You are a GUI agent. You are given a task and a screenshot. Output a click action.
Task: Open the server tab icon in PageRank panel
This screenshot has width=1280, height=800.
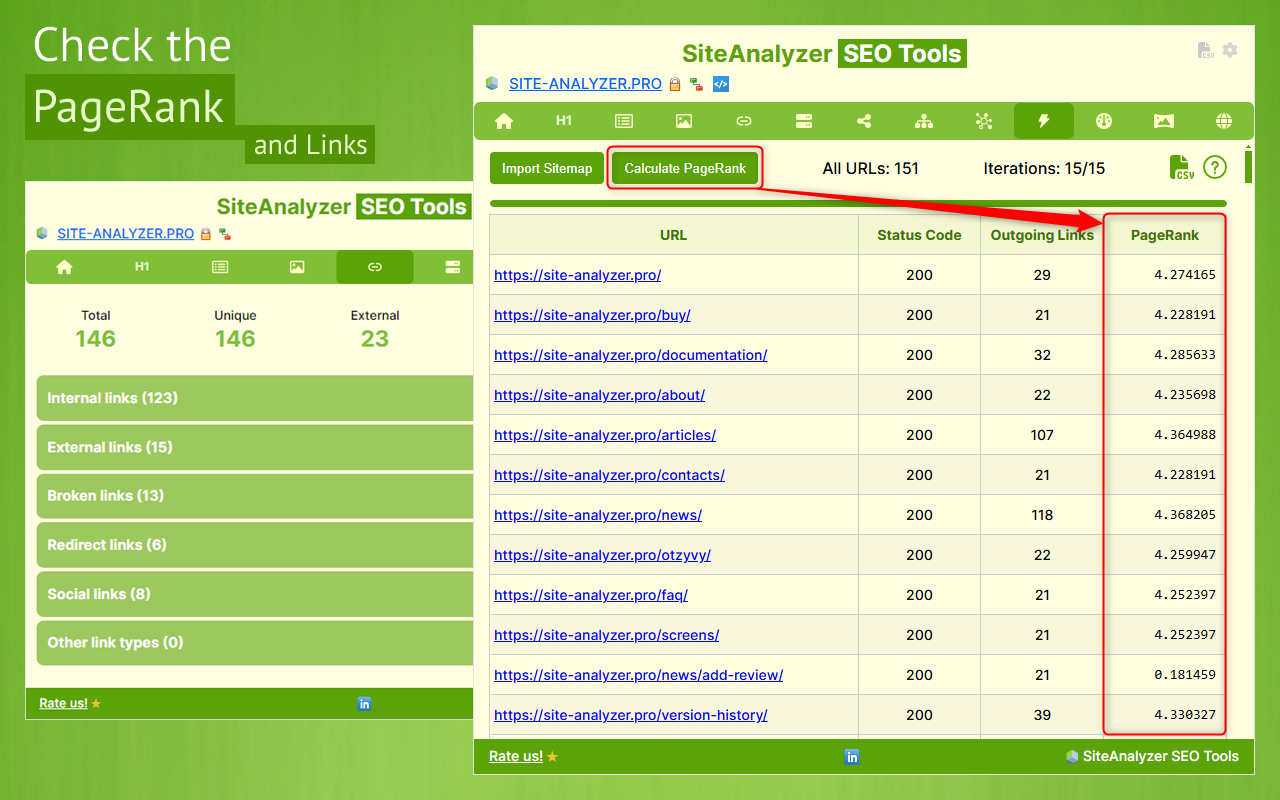point(804,121)
